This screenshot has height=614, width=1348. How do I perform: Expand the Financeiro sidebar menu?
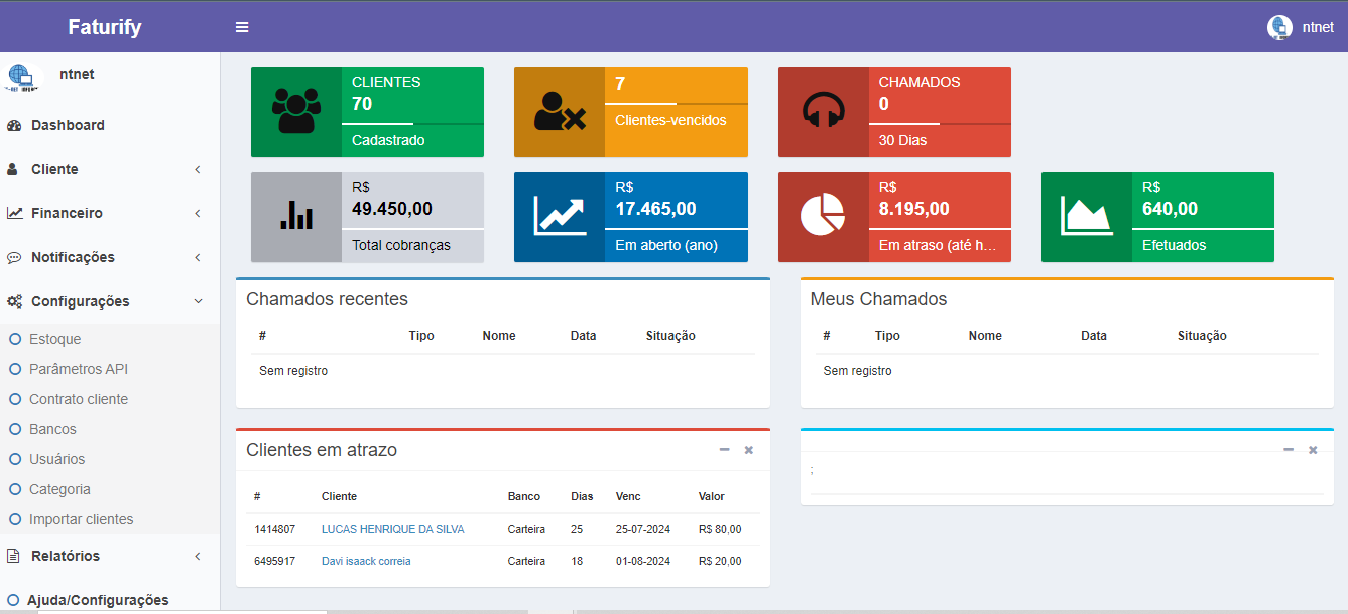pyautogui.click(x=67, y=213)
